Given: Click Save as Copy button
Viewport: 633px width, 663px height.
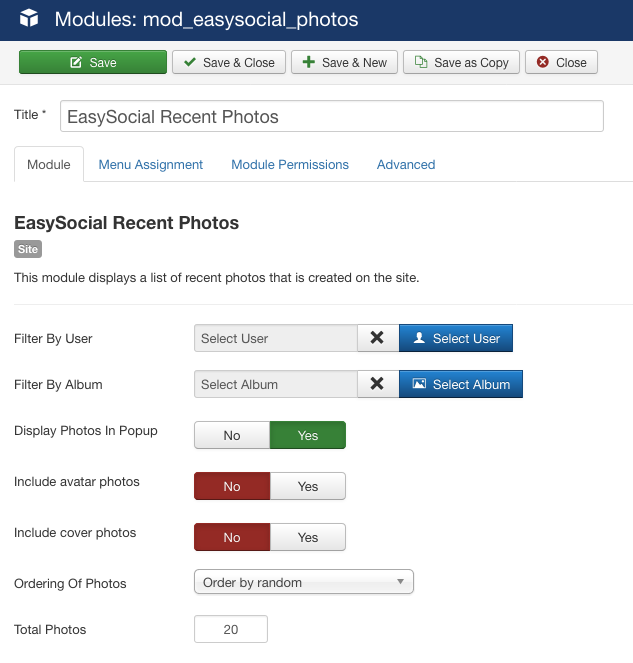Looking at the screenshot, I should [461, 62].
